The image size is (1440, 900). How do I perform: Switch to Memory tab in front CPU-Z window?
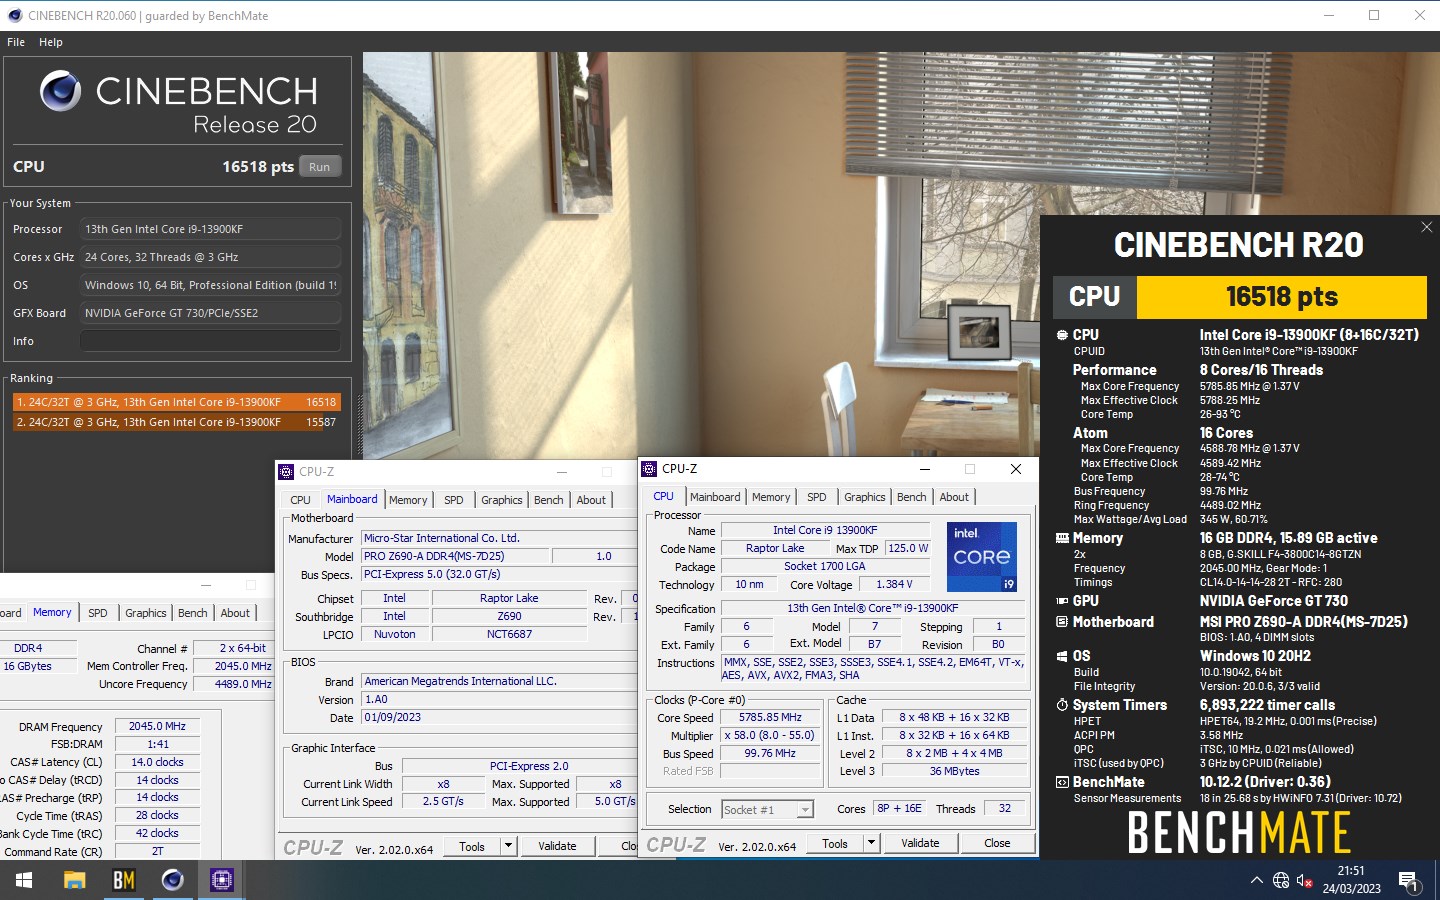[x=771, y=497]
